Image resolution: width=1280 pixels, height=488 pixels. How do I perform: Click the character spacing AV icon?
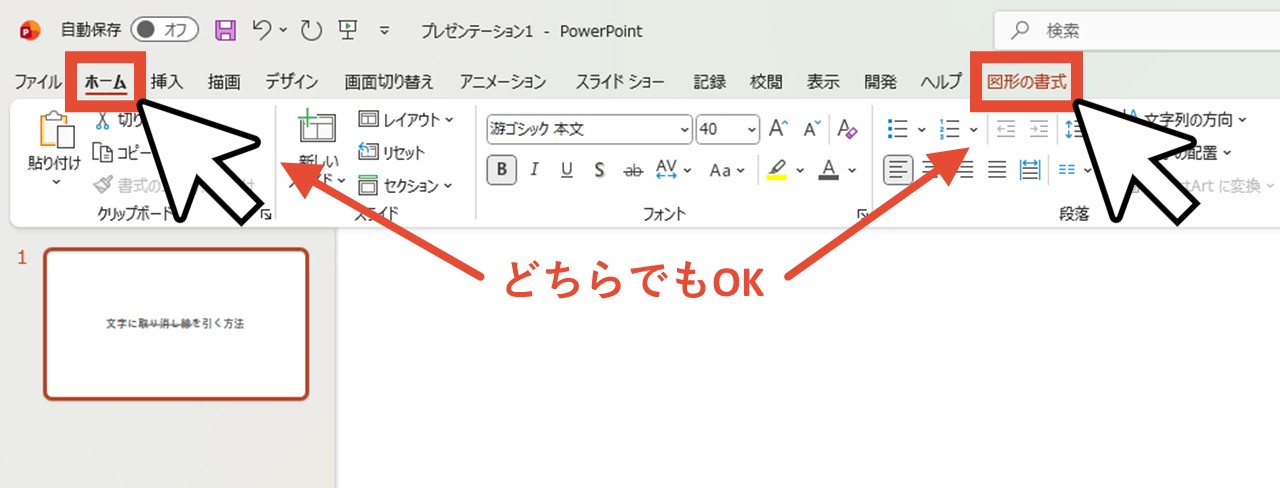(x=667, y=170)
